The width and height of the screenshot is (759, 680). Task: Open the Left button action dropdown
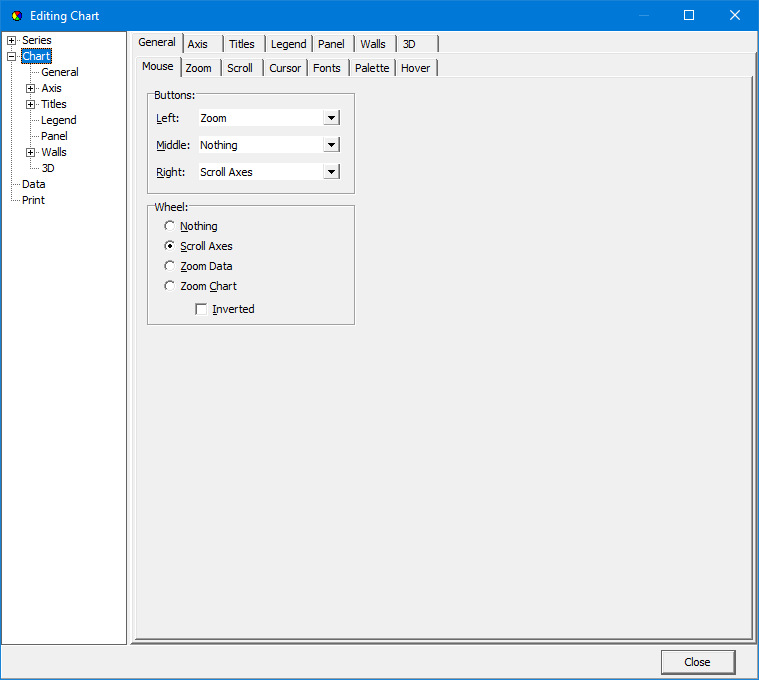(331, 118)
